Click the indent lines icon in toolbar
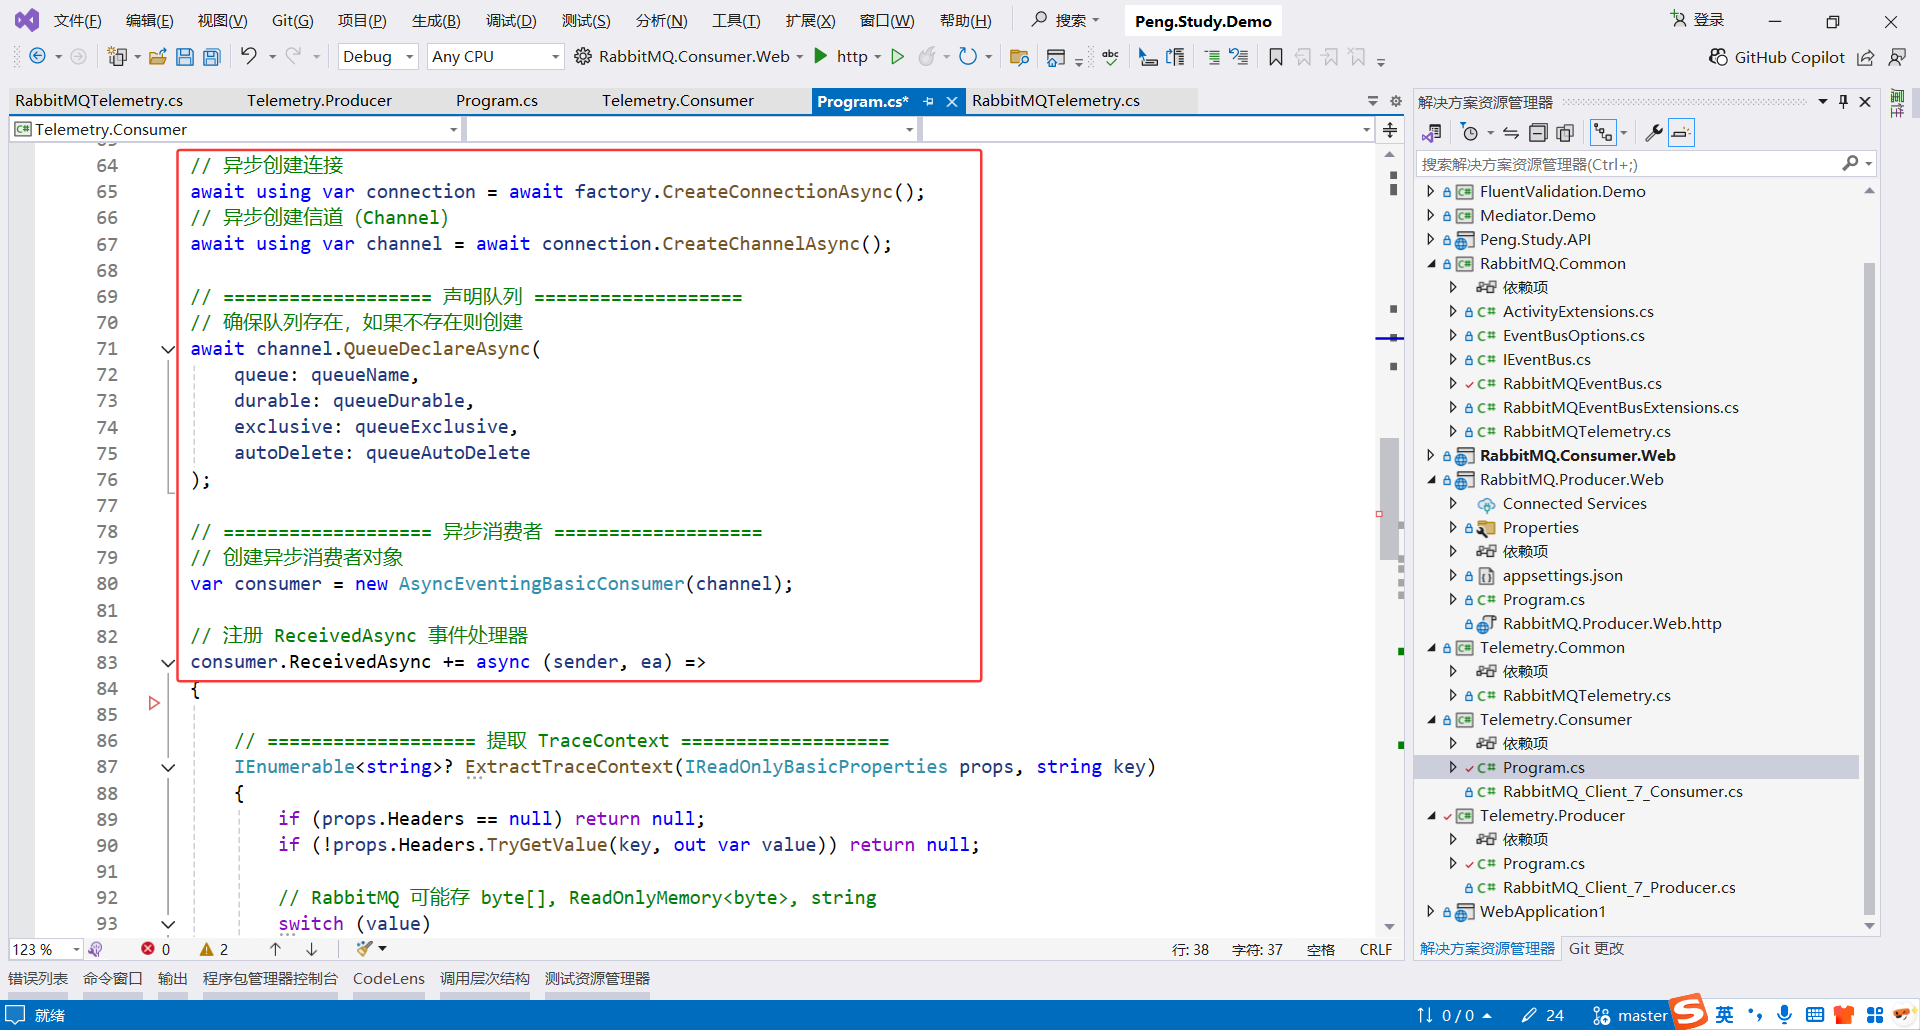Screen dimensions: 1920x1030 click(1212, 57)
